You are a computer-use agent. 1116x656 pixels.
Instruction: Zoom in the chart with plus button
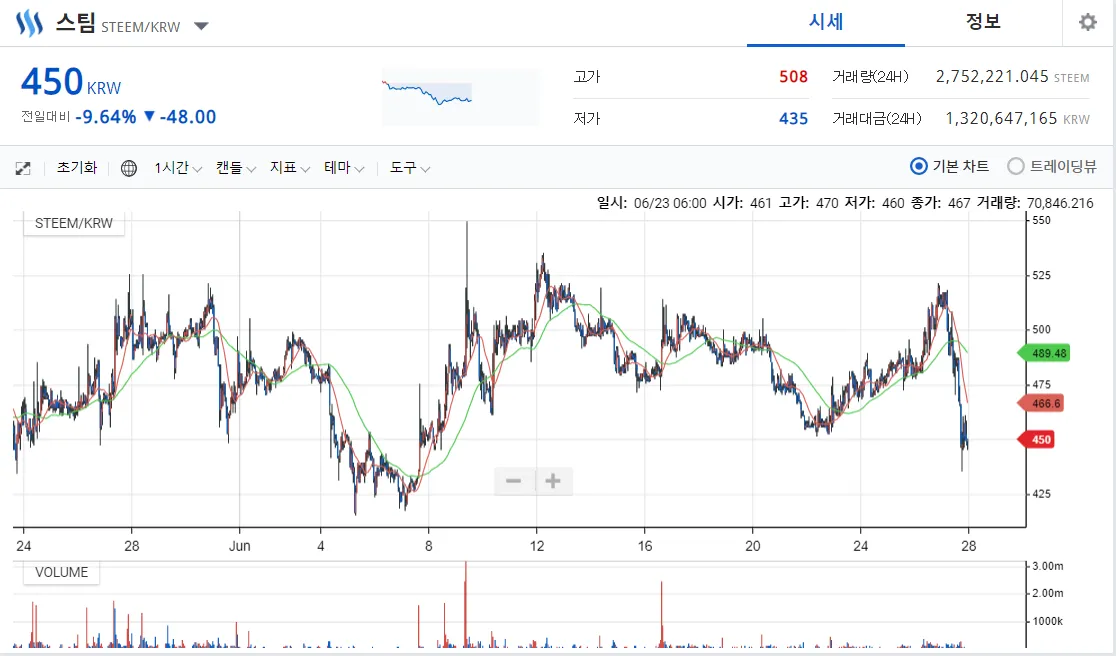pos(553,481)
